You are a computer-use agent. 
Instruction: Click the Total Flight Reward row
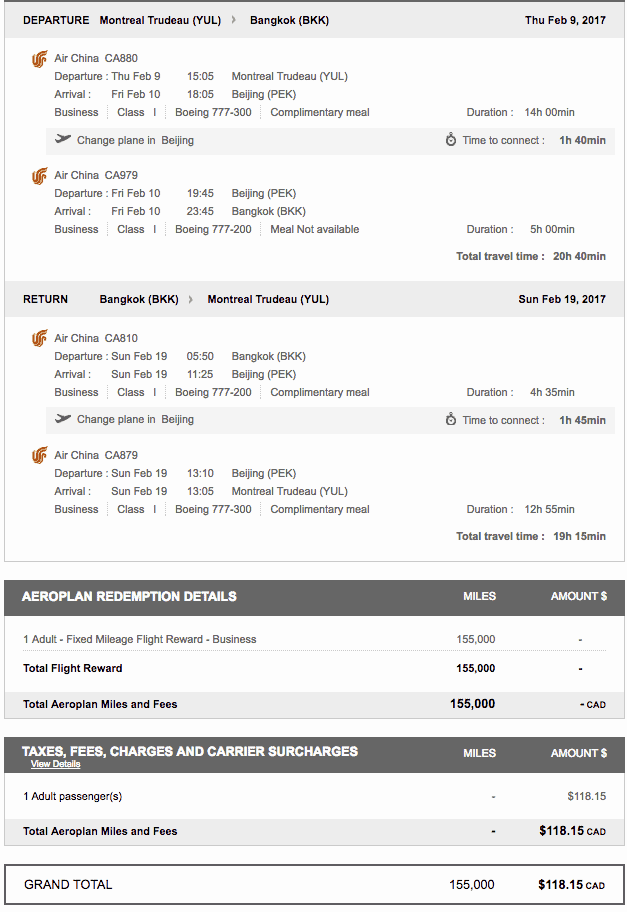coord(73,668)
